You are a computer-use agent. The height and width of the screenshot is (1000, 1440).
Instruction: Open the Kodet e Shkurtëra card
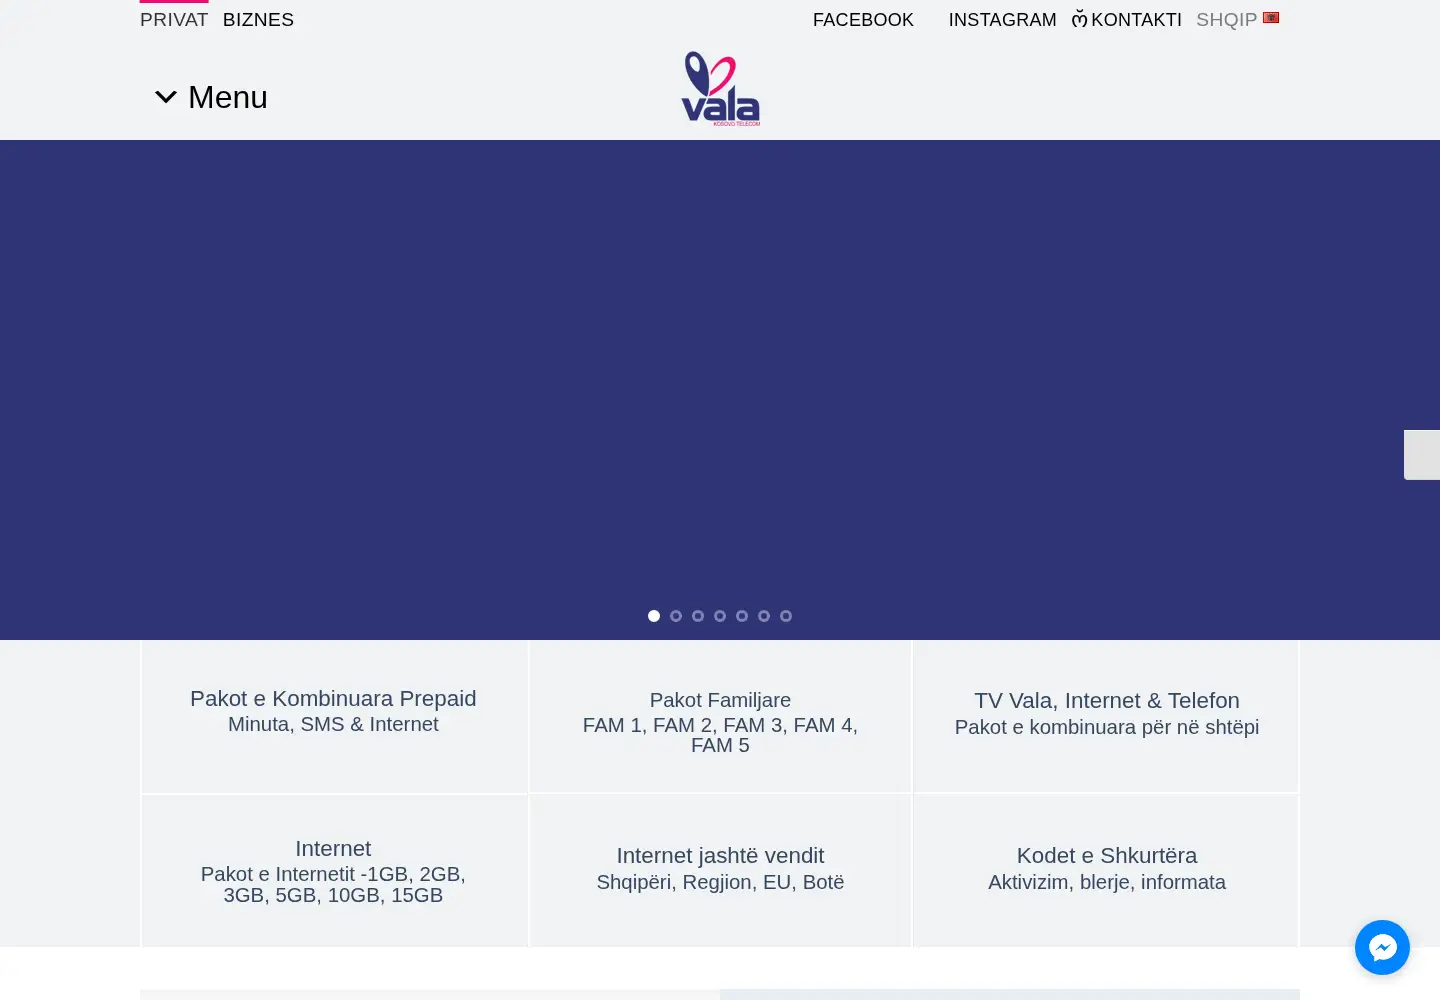click(x=1106, y=871)
